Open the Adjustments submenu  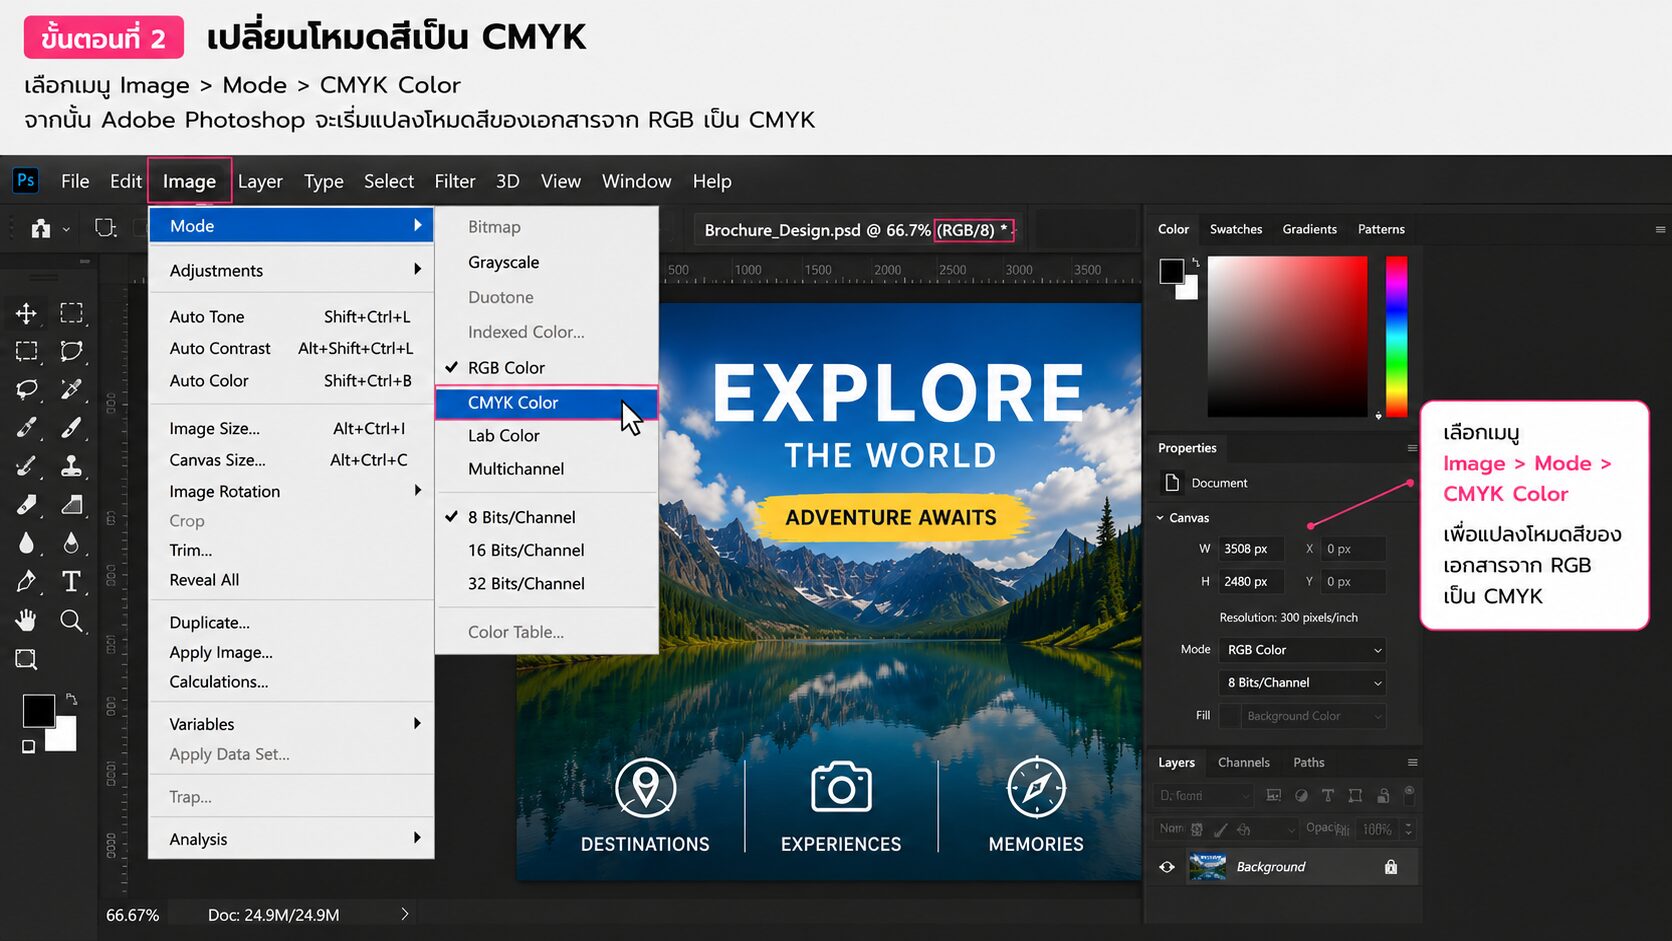[x=291, y=270]
